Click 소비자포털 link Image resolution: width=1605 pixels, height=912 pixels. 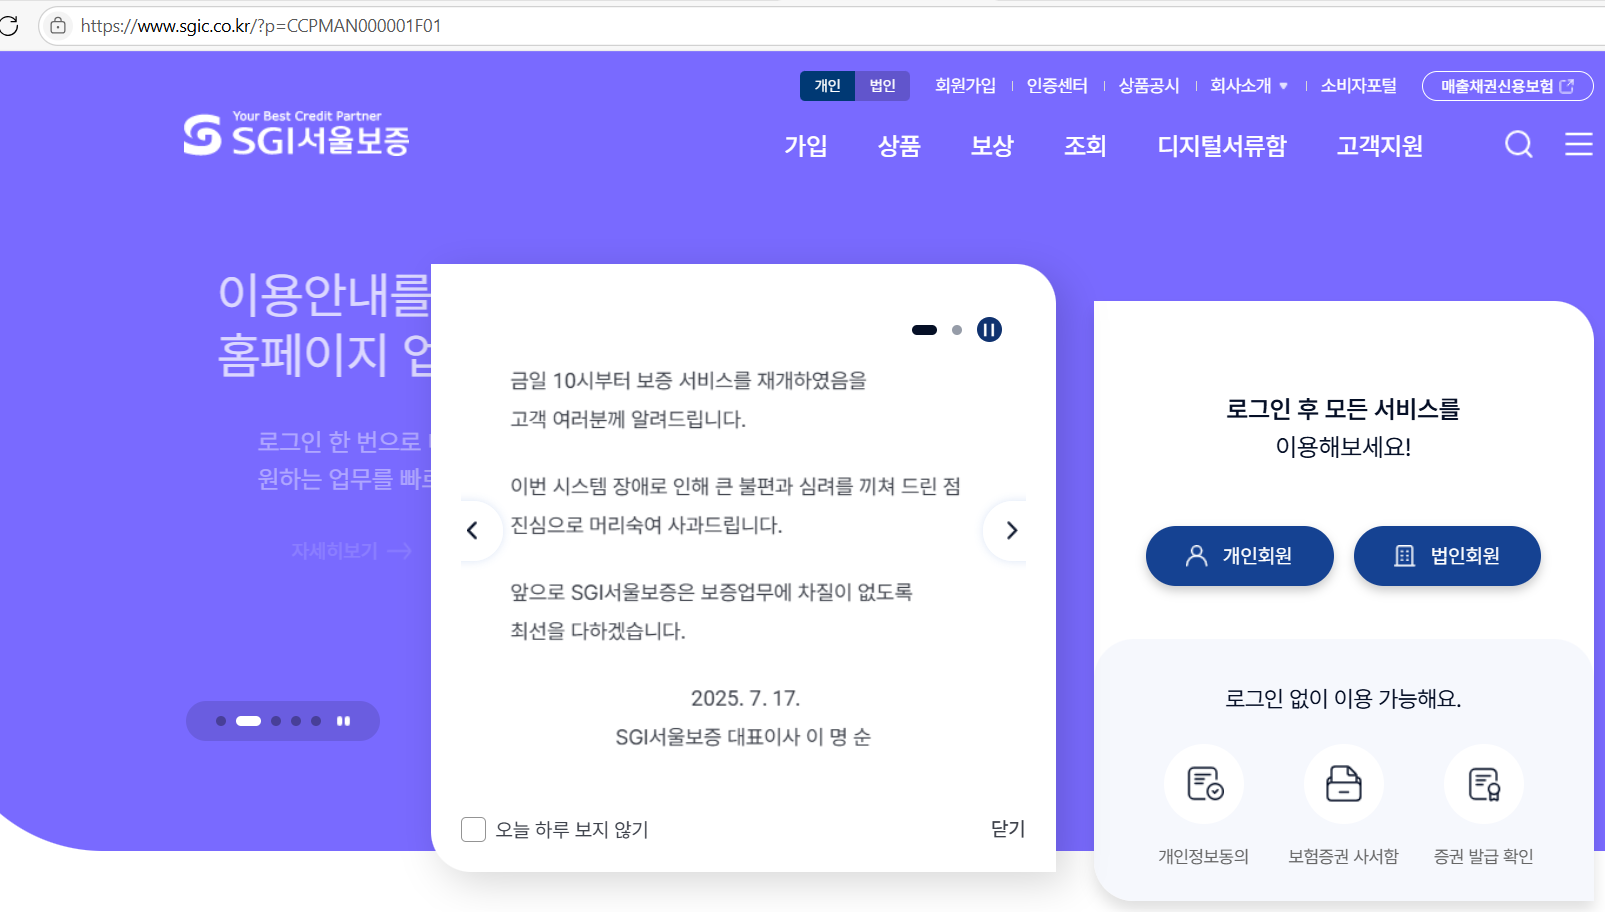[1358, 86]
